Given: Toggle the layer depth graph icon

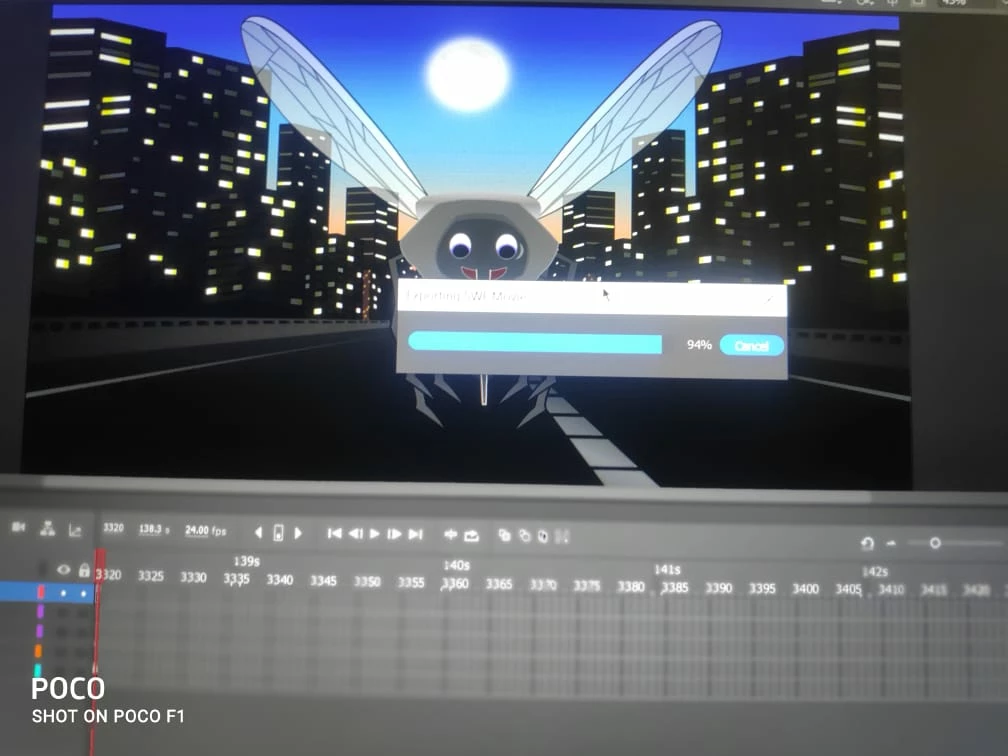Looking at the screenshot, I should pos(75,530).
